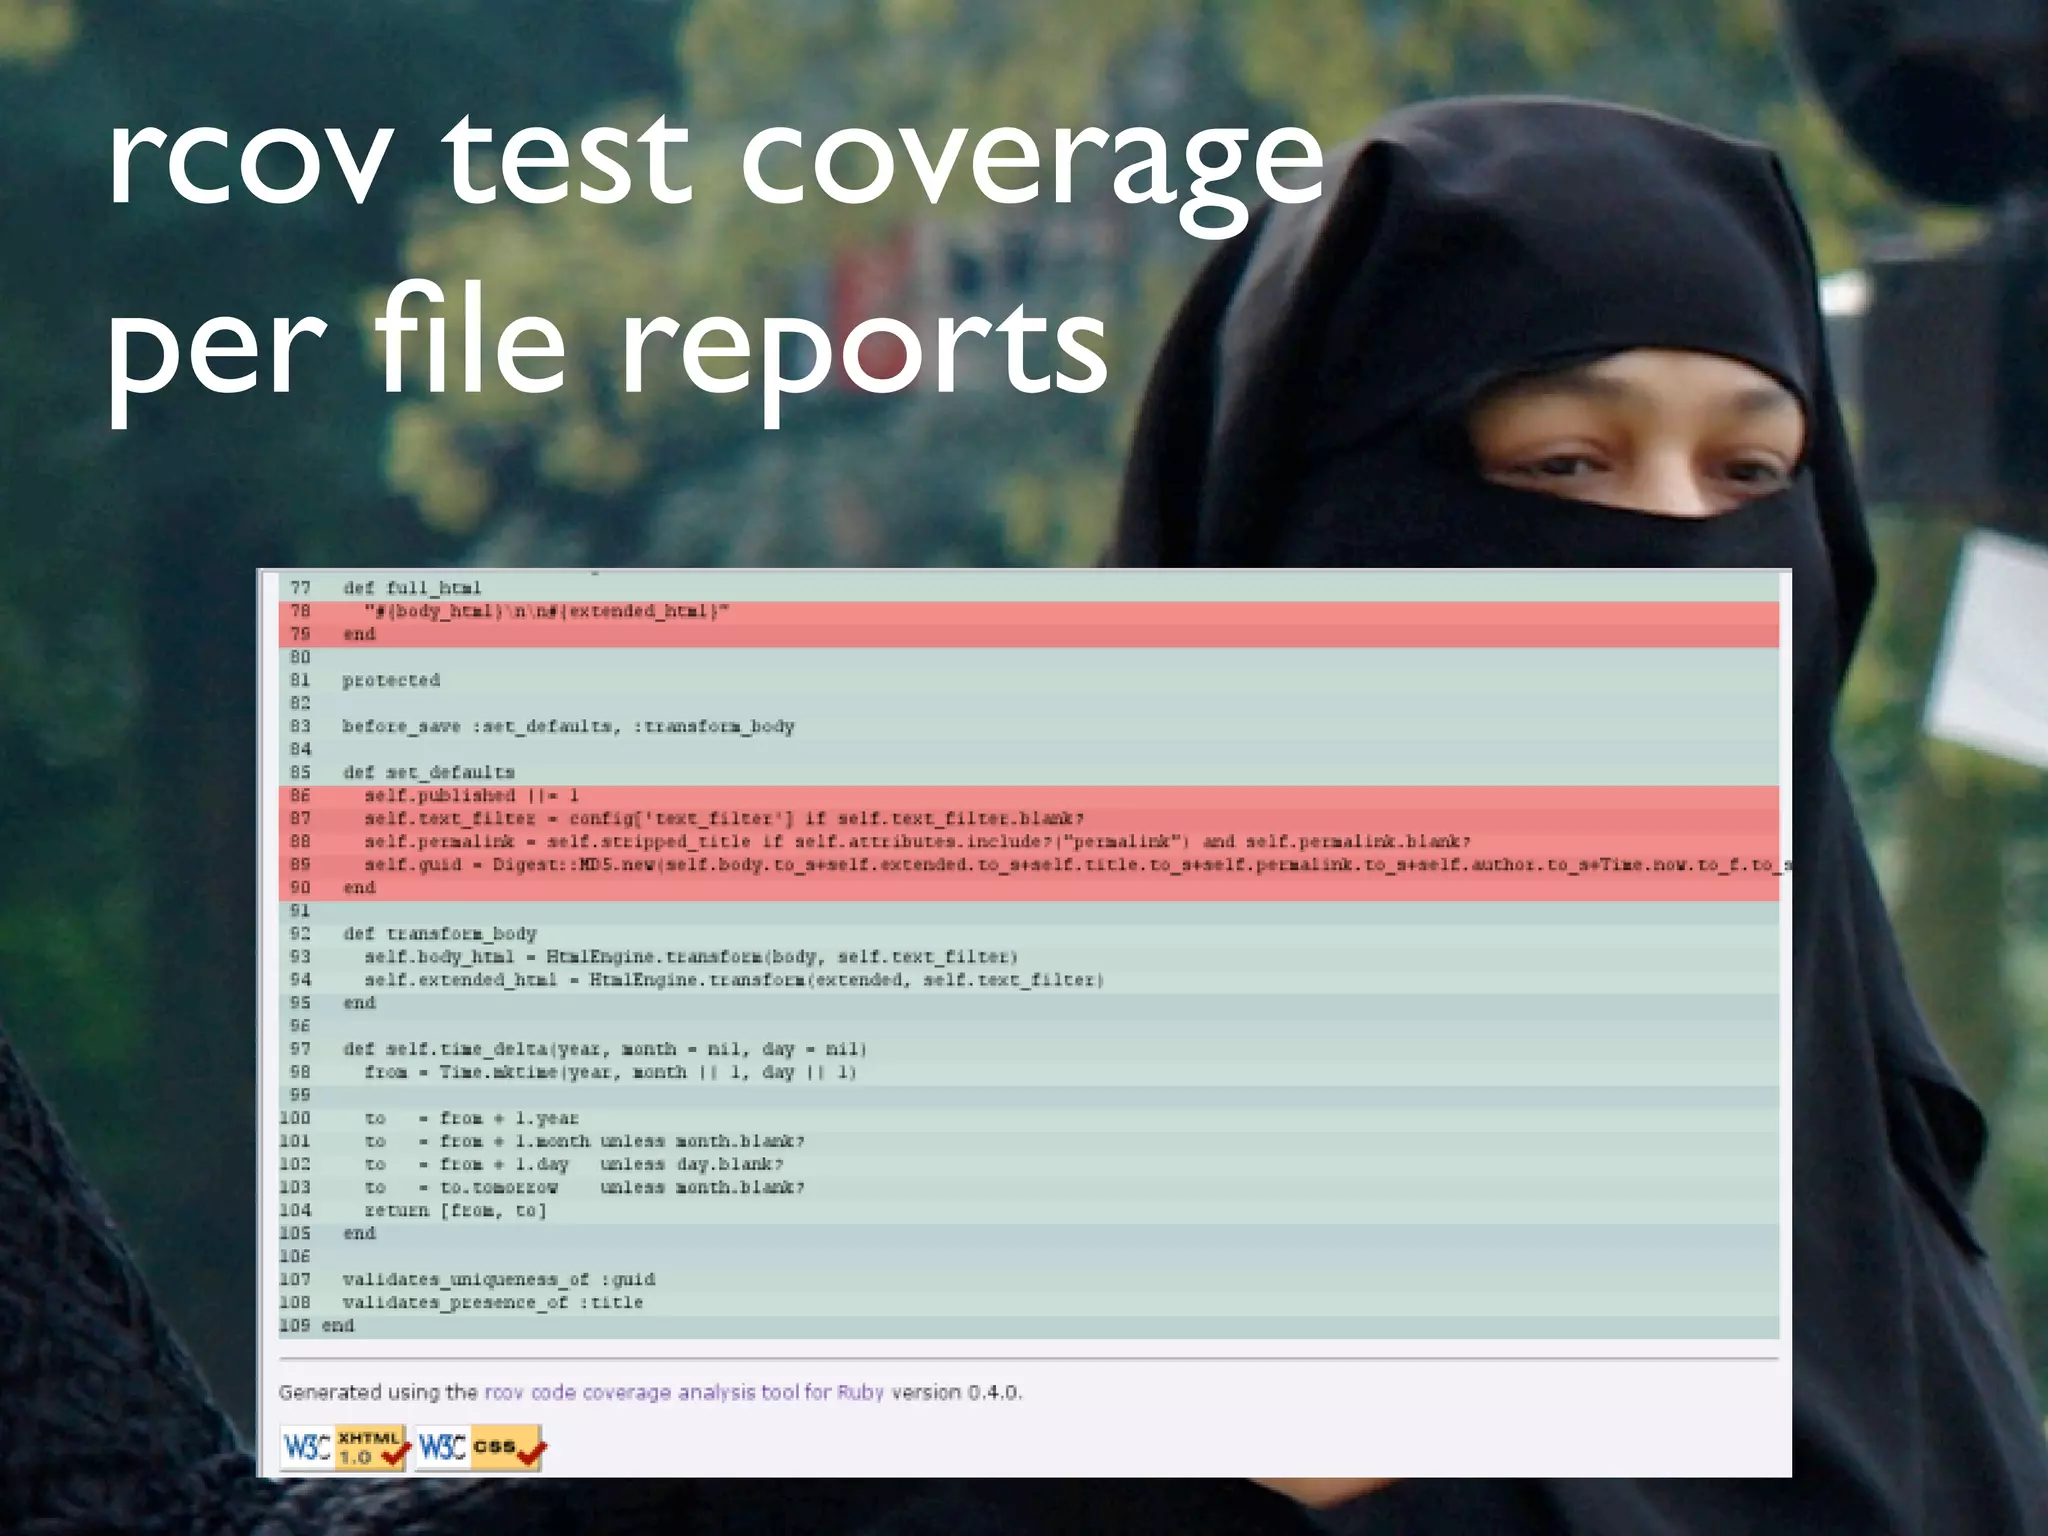Select the def set_defaults line 85
Image resolution: width=2048 pixels, height=1536 pixels.
coord(428,772)
